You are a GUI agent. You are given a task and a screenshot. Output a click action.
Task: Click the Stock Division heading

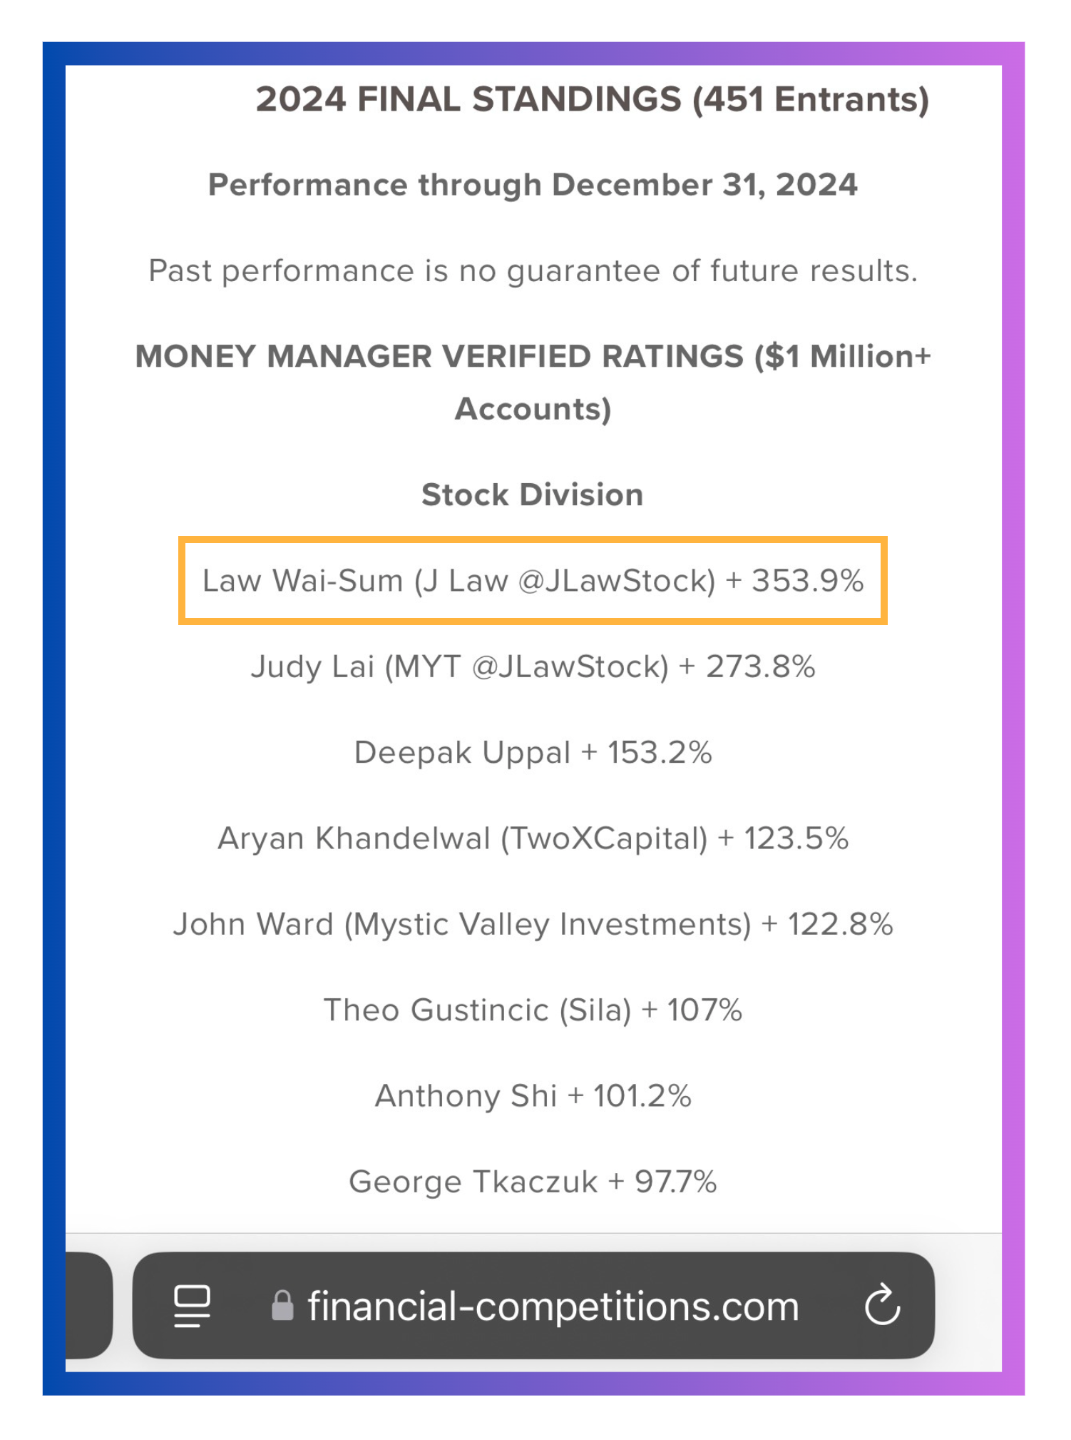click(532, 495)
